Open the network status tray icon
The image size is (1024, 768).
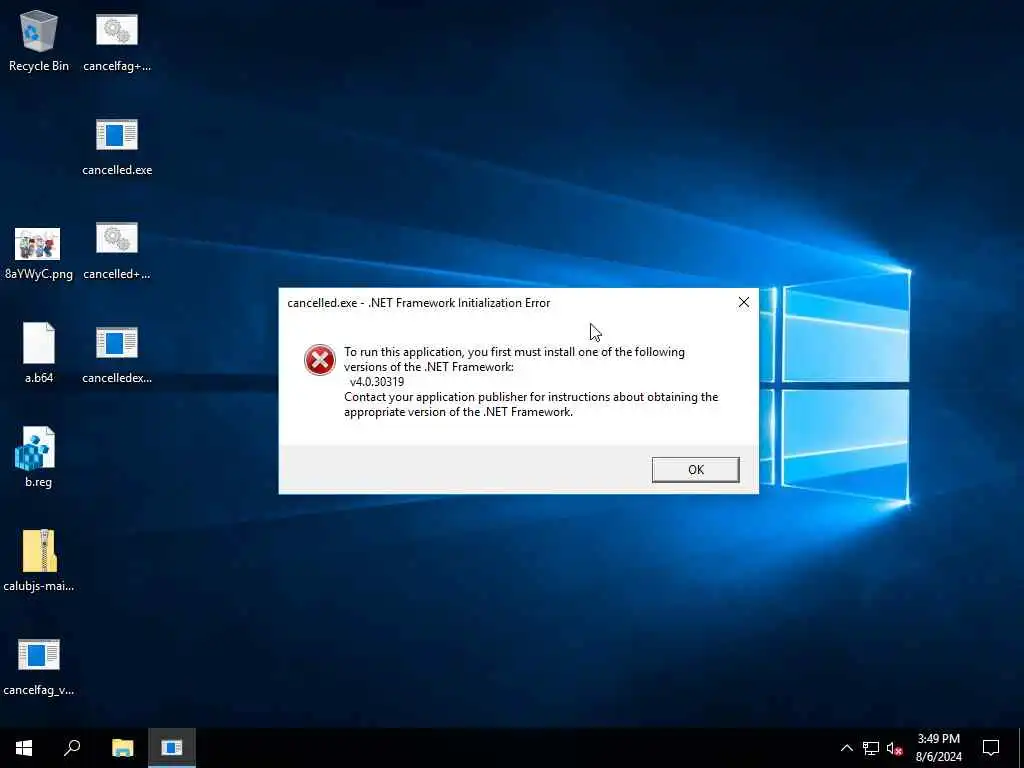point(871,748)
